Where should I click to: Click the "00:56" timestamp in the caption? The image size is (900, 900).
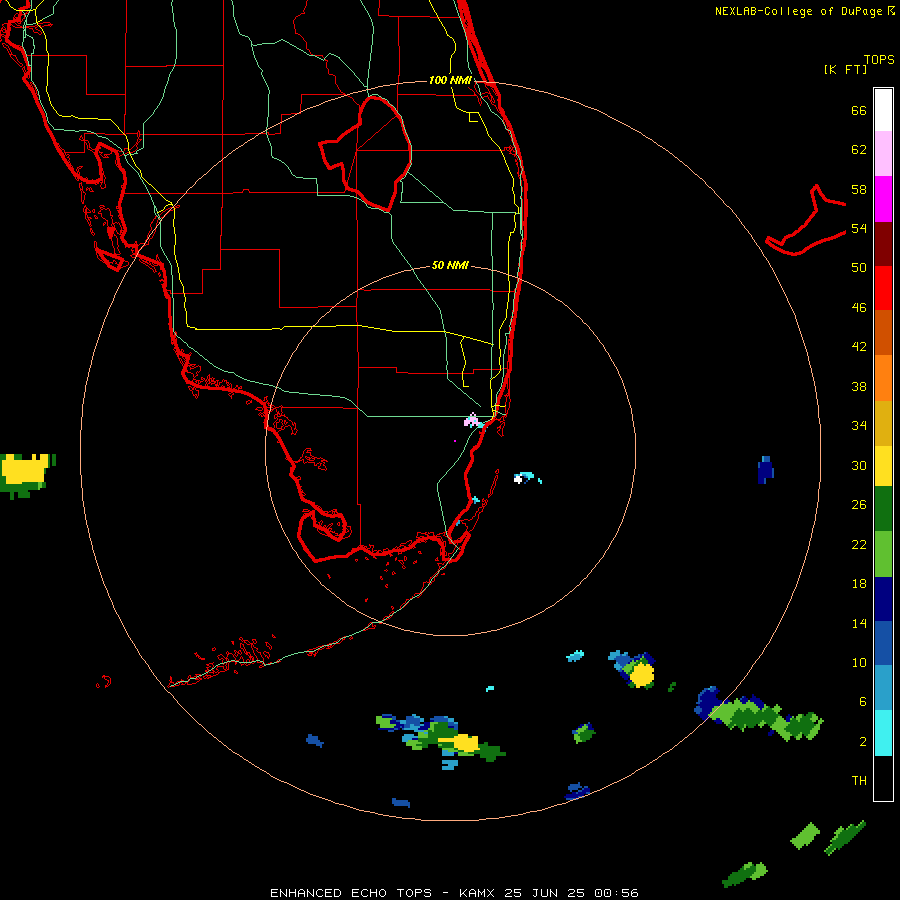(616, 893)
